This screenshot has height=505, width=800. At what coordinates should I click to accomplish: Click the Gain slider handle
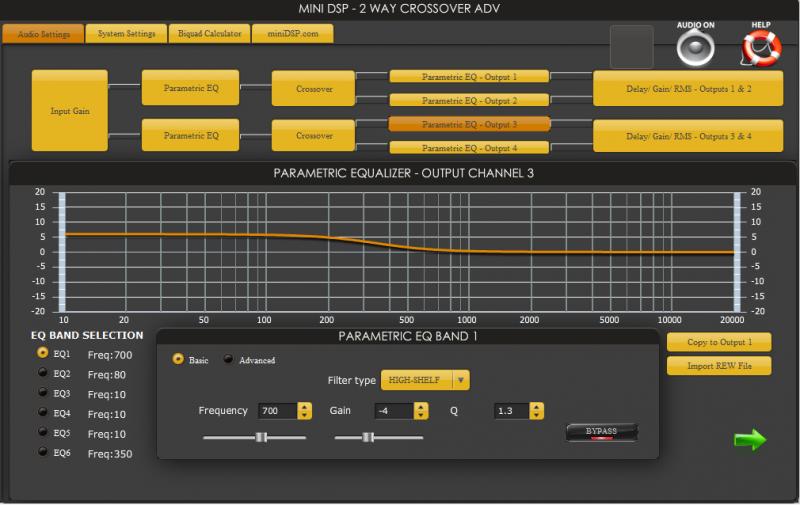pos(368,437)
